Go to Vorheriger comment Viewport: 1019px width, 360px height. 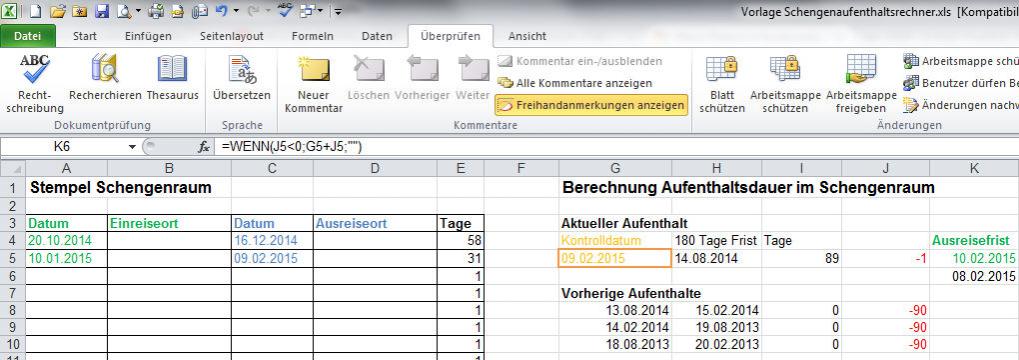coord(422,78)
